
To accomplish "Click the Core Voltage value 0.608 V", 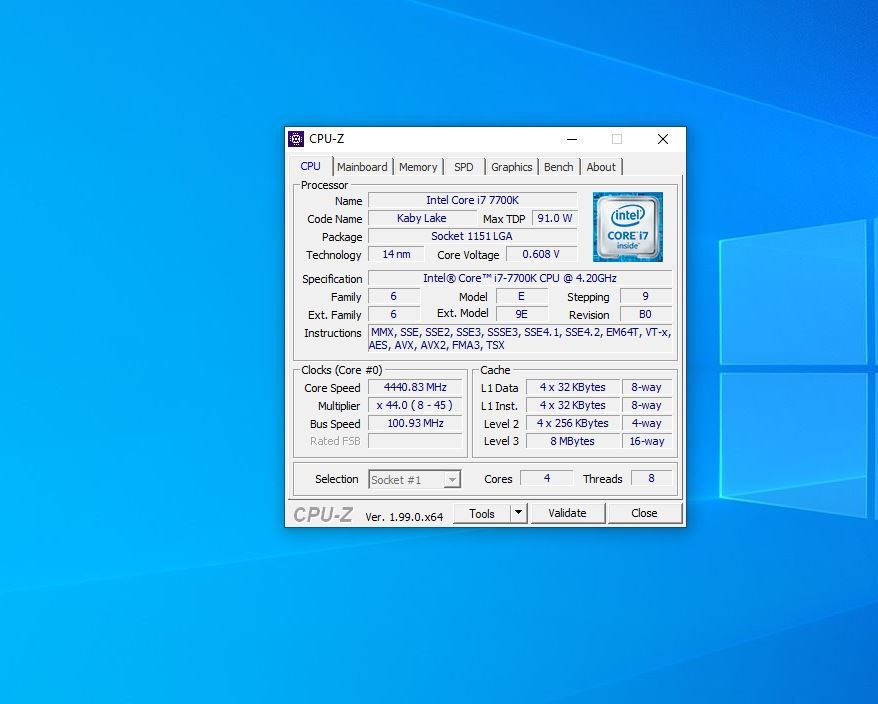I will pos(541,254).
